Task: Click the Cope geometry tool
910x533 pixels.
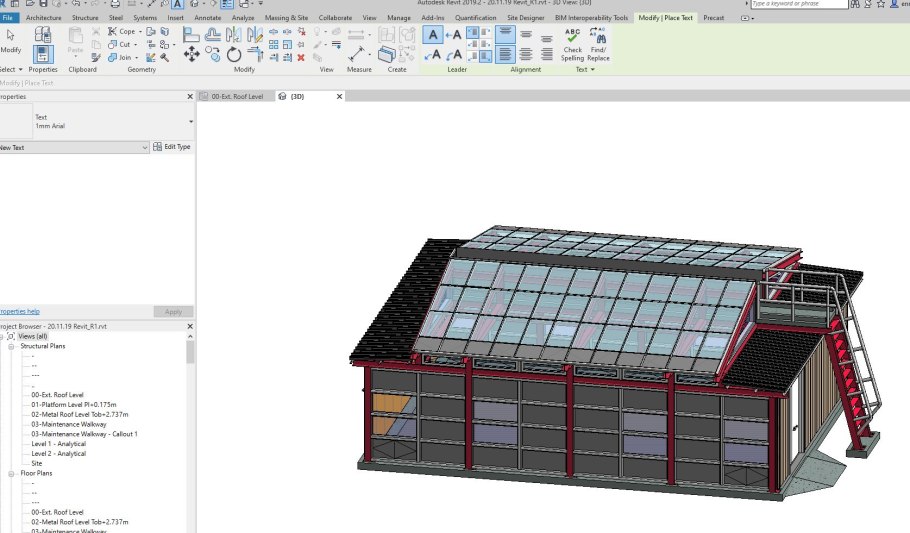Action: [x=122, y=31]
